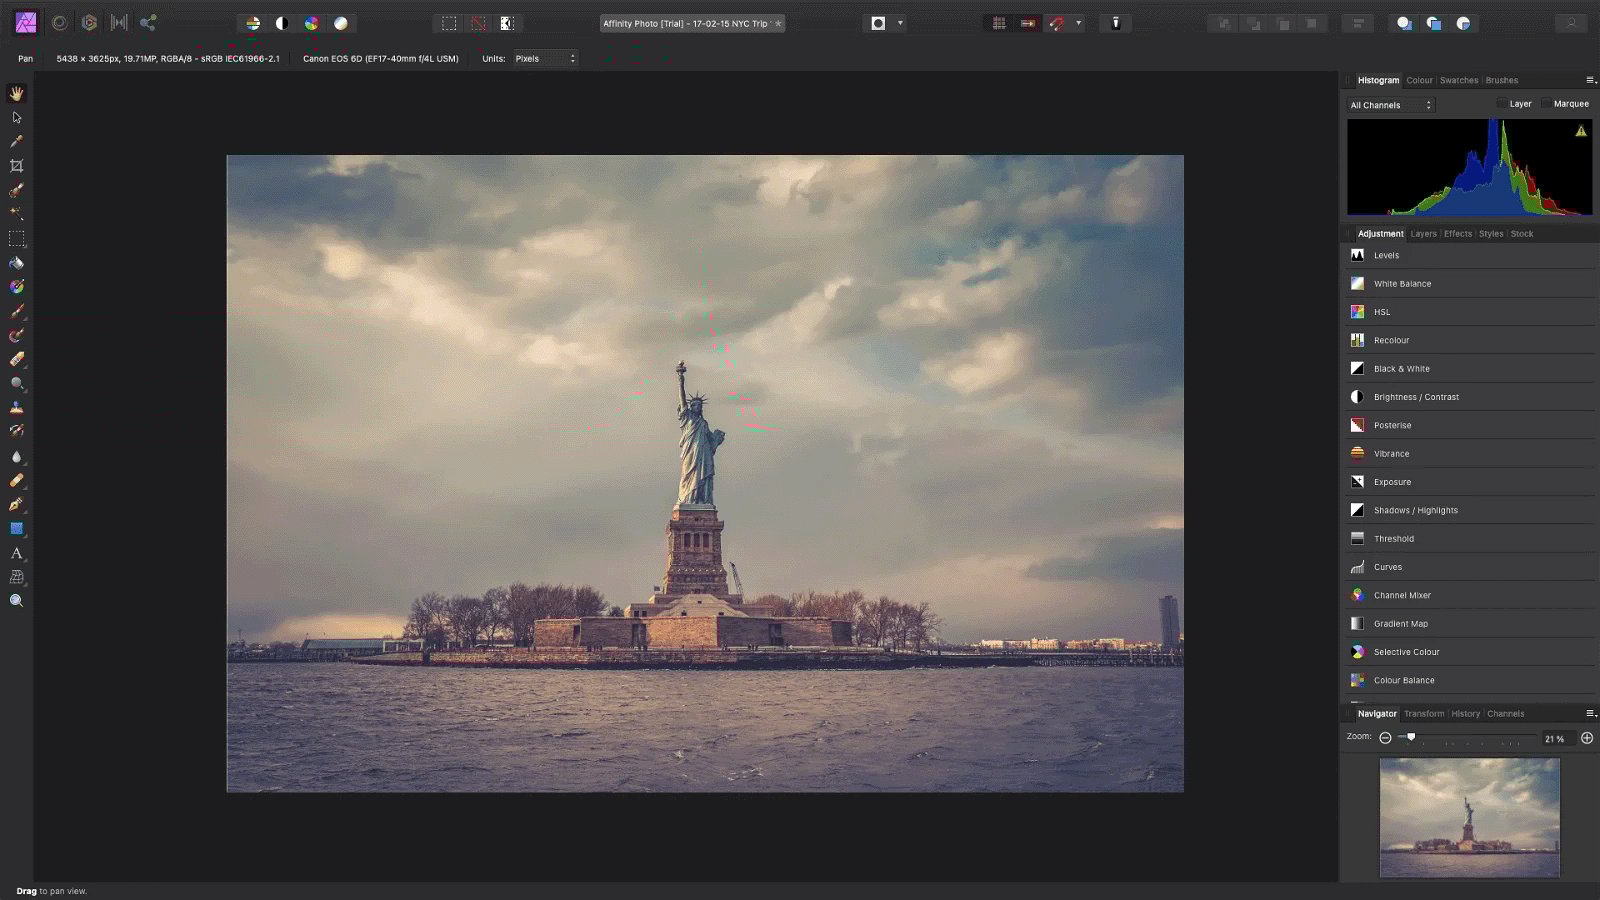Open the All Channels dropdown
This screenshot has height=900, width=1600.
coord(1390,104)
